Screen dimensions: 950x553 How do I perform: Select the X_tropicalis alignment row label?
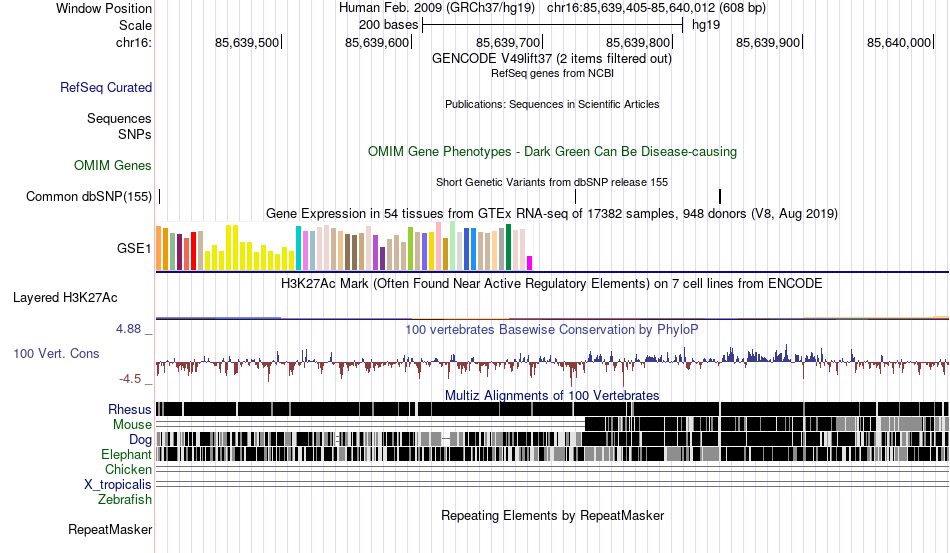click(118, 485)
